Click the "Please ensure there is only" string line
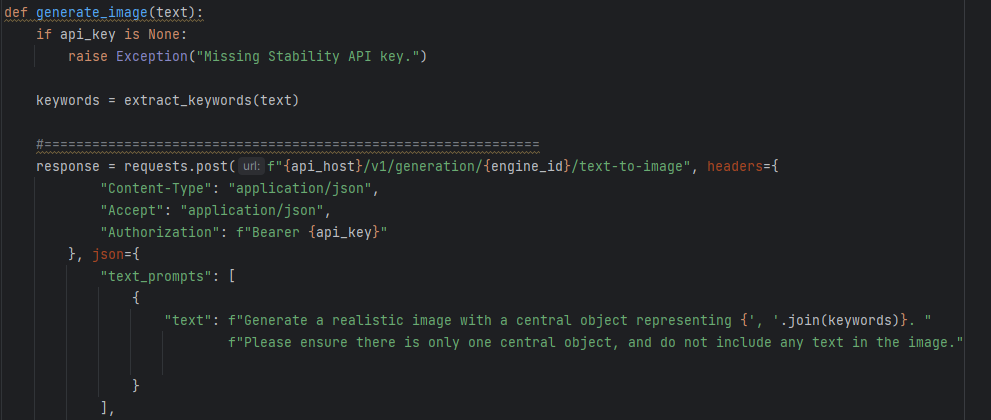Viewport: 991px width, 420px height. coord(595,342)
